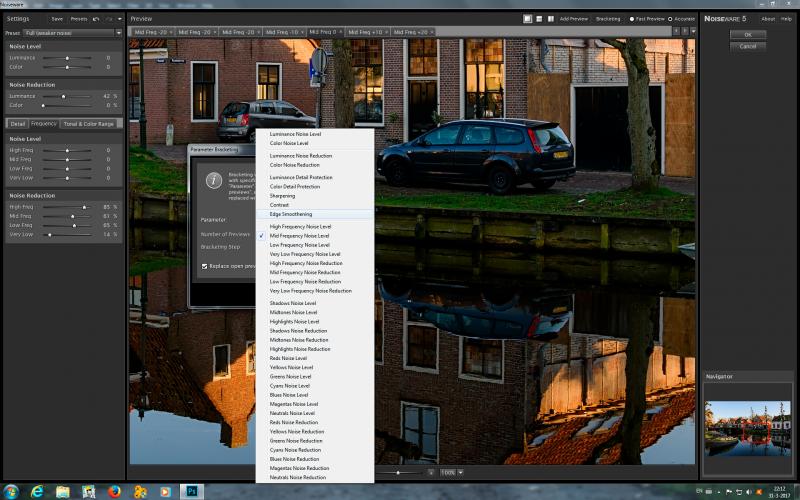
Task: Click Noise Reduction Luminance slider handle
Action: [63, 96]
